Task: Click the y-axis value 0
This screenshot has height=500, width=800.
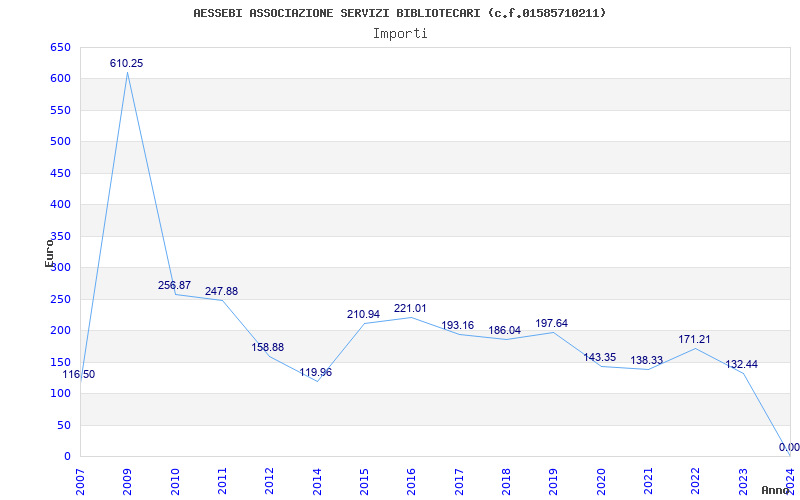Action: pyautogui.click(x=67, y=457)
